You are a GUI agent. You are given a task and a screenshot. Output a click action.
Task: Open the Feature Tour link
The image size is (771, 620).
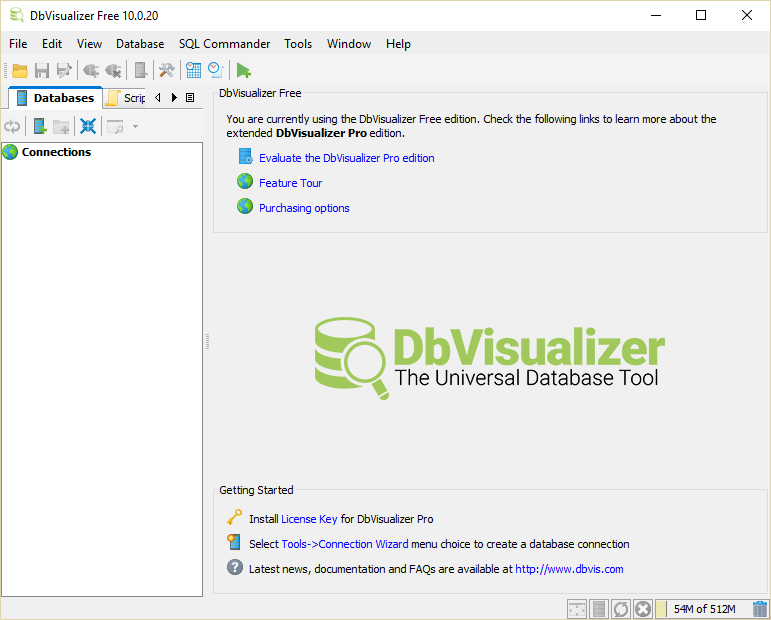coord(291,183)
